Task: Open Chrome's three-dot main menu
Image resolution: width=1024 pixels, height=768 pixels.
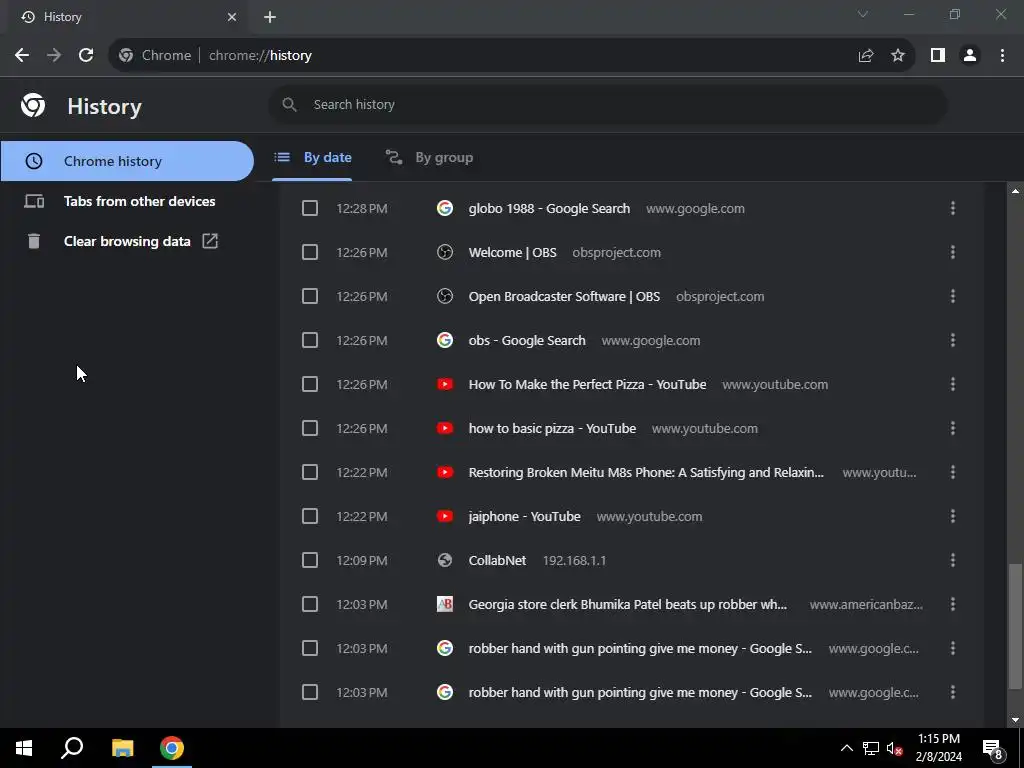Action: click(1002, 56)
